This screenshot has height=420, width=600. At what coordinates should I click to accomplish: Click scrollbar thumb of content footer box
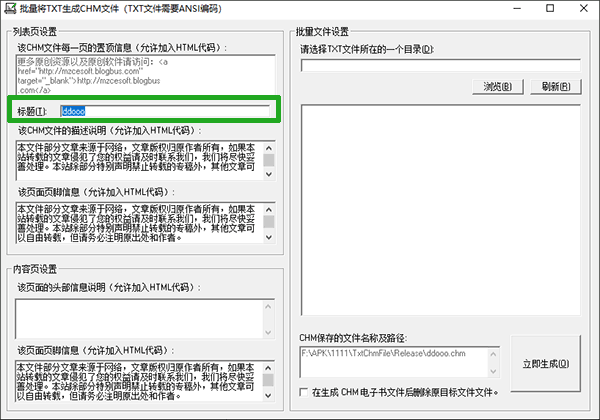268,380
